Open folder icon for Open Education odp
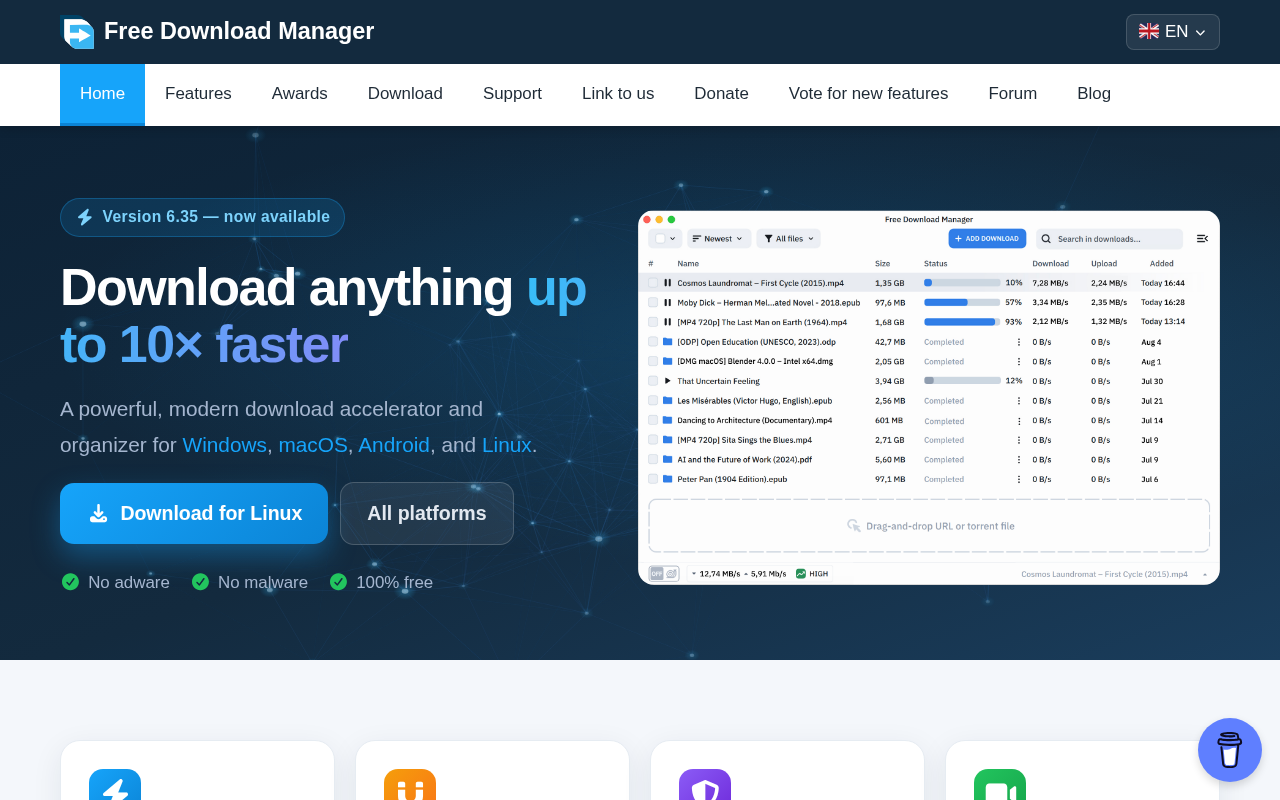 tap(667, 342)
